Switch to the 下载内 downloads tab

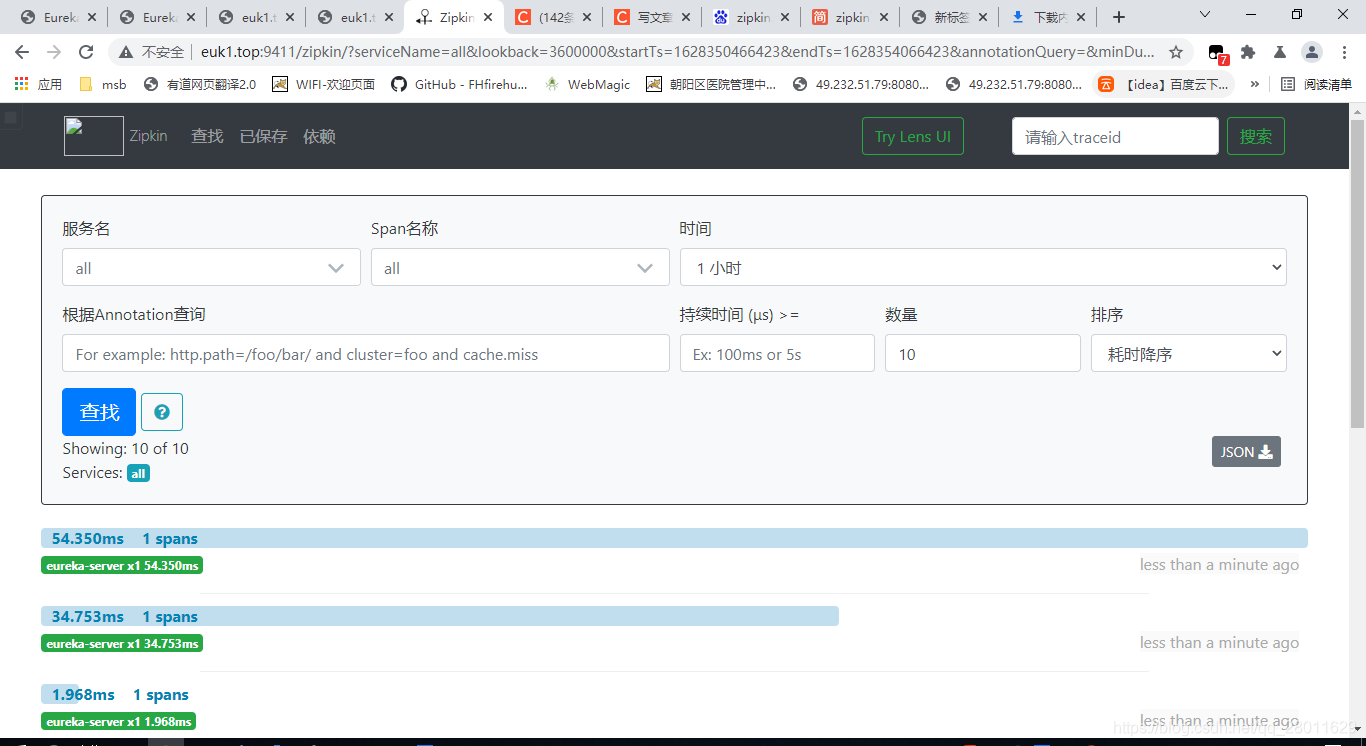[1048, 17]
